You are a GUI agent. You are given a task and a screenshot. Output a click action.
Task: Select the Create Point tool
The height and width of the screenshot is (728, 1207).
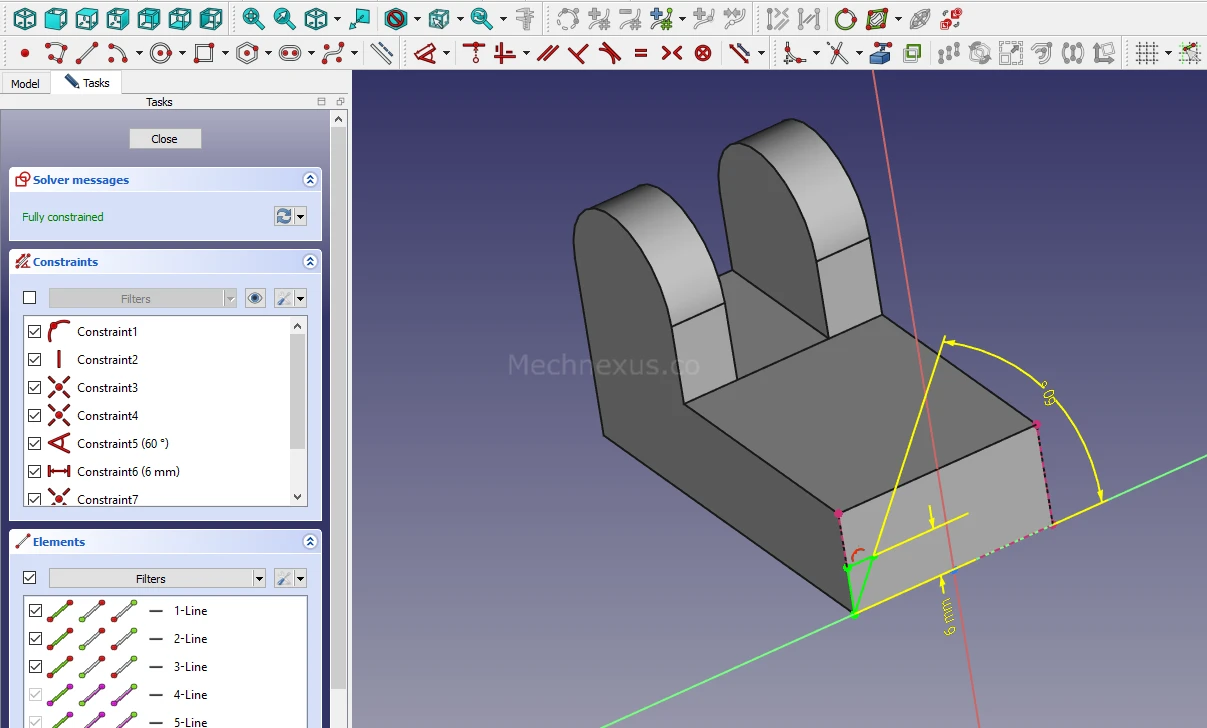coord(25,53)
